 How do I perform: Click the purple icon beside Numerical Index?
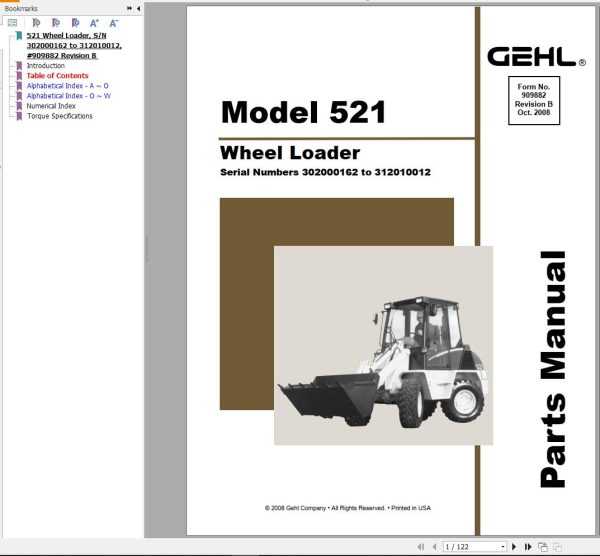tap(19, 106)
